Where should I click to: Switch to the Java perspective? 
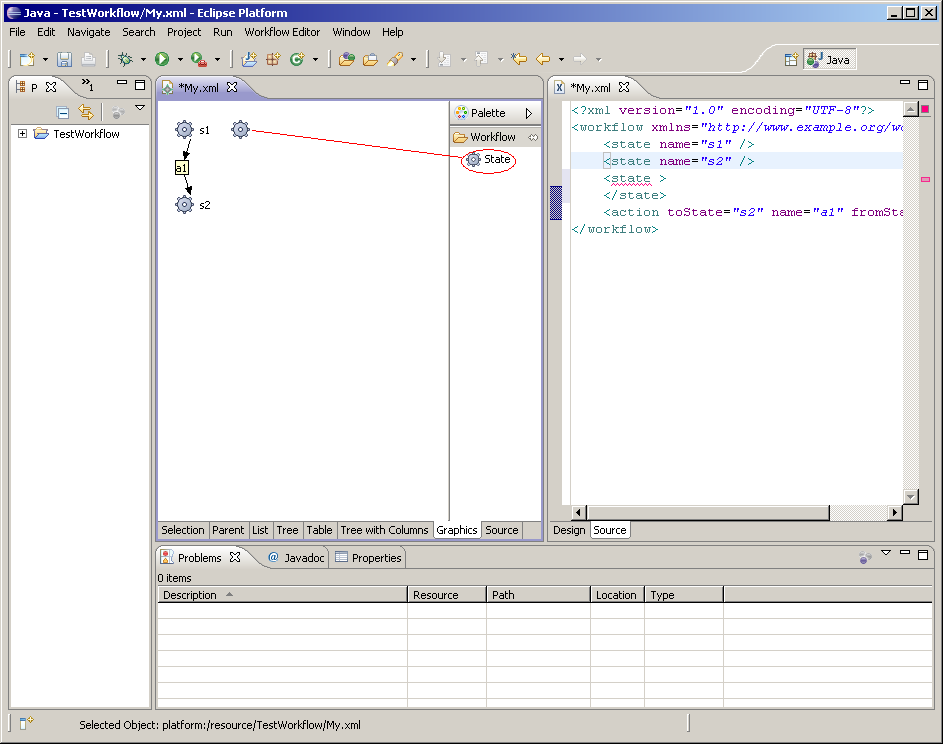tap(829, 60)
